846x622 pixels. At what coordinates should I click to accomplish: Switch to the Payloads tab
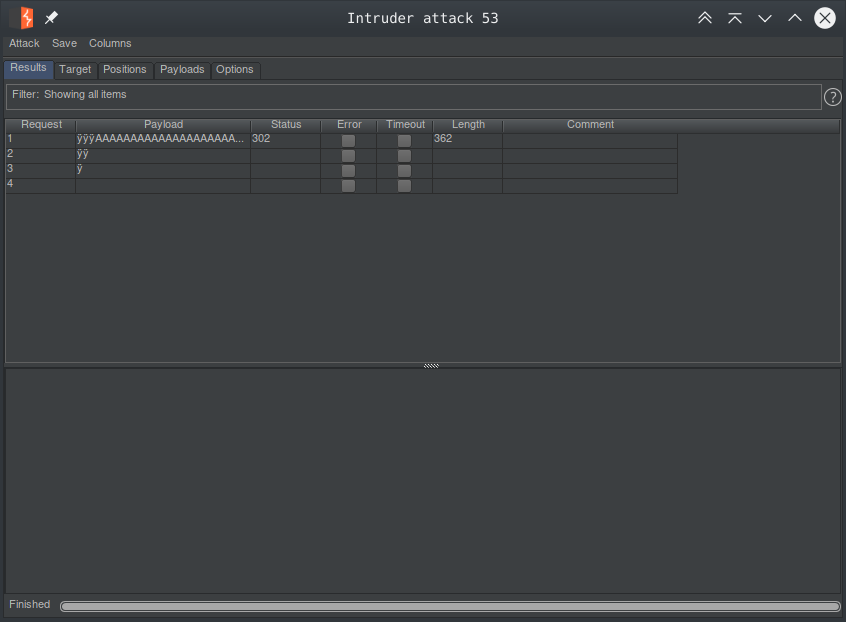click(182, 70)
